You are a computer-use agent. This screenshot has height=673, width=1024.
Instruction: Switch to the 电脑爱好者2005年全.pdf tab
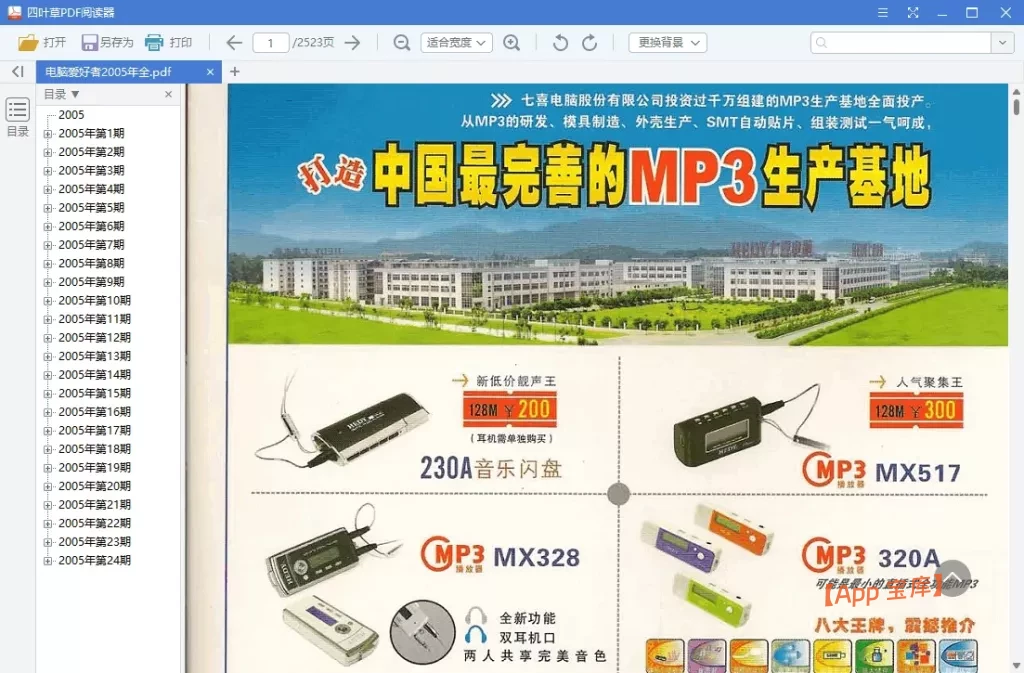pos(115,72)
